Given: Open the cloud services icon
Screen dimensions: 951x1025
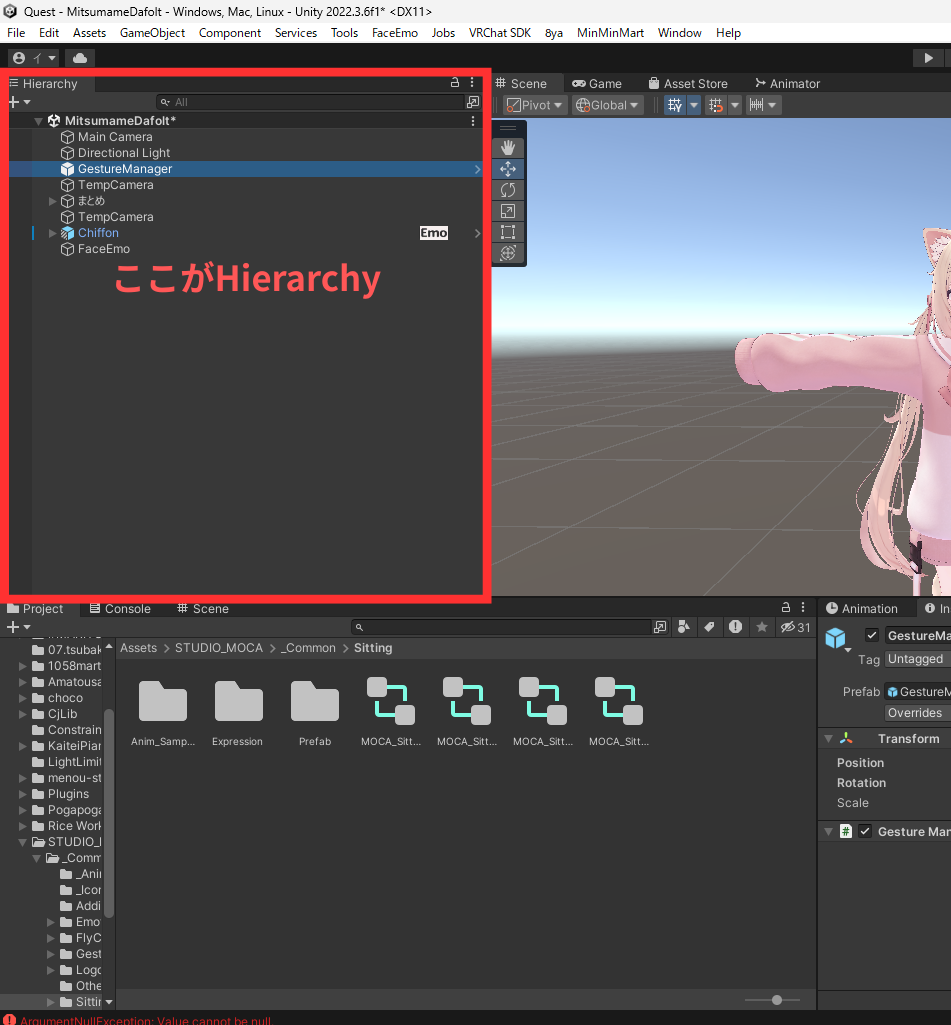Looking at the screenshot, I should tap(80, 58).
